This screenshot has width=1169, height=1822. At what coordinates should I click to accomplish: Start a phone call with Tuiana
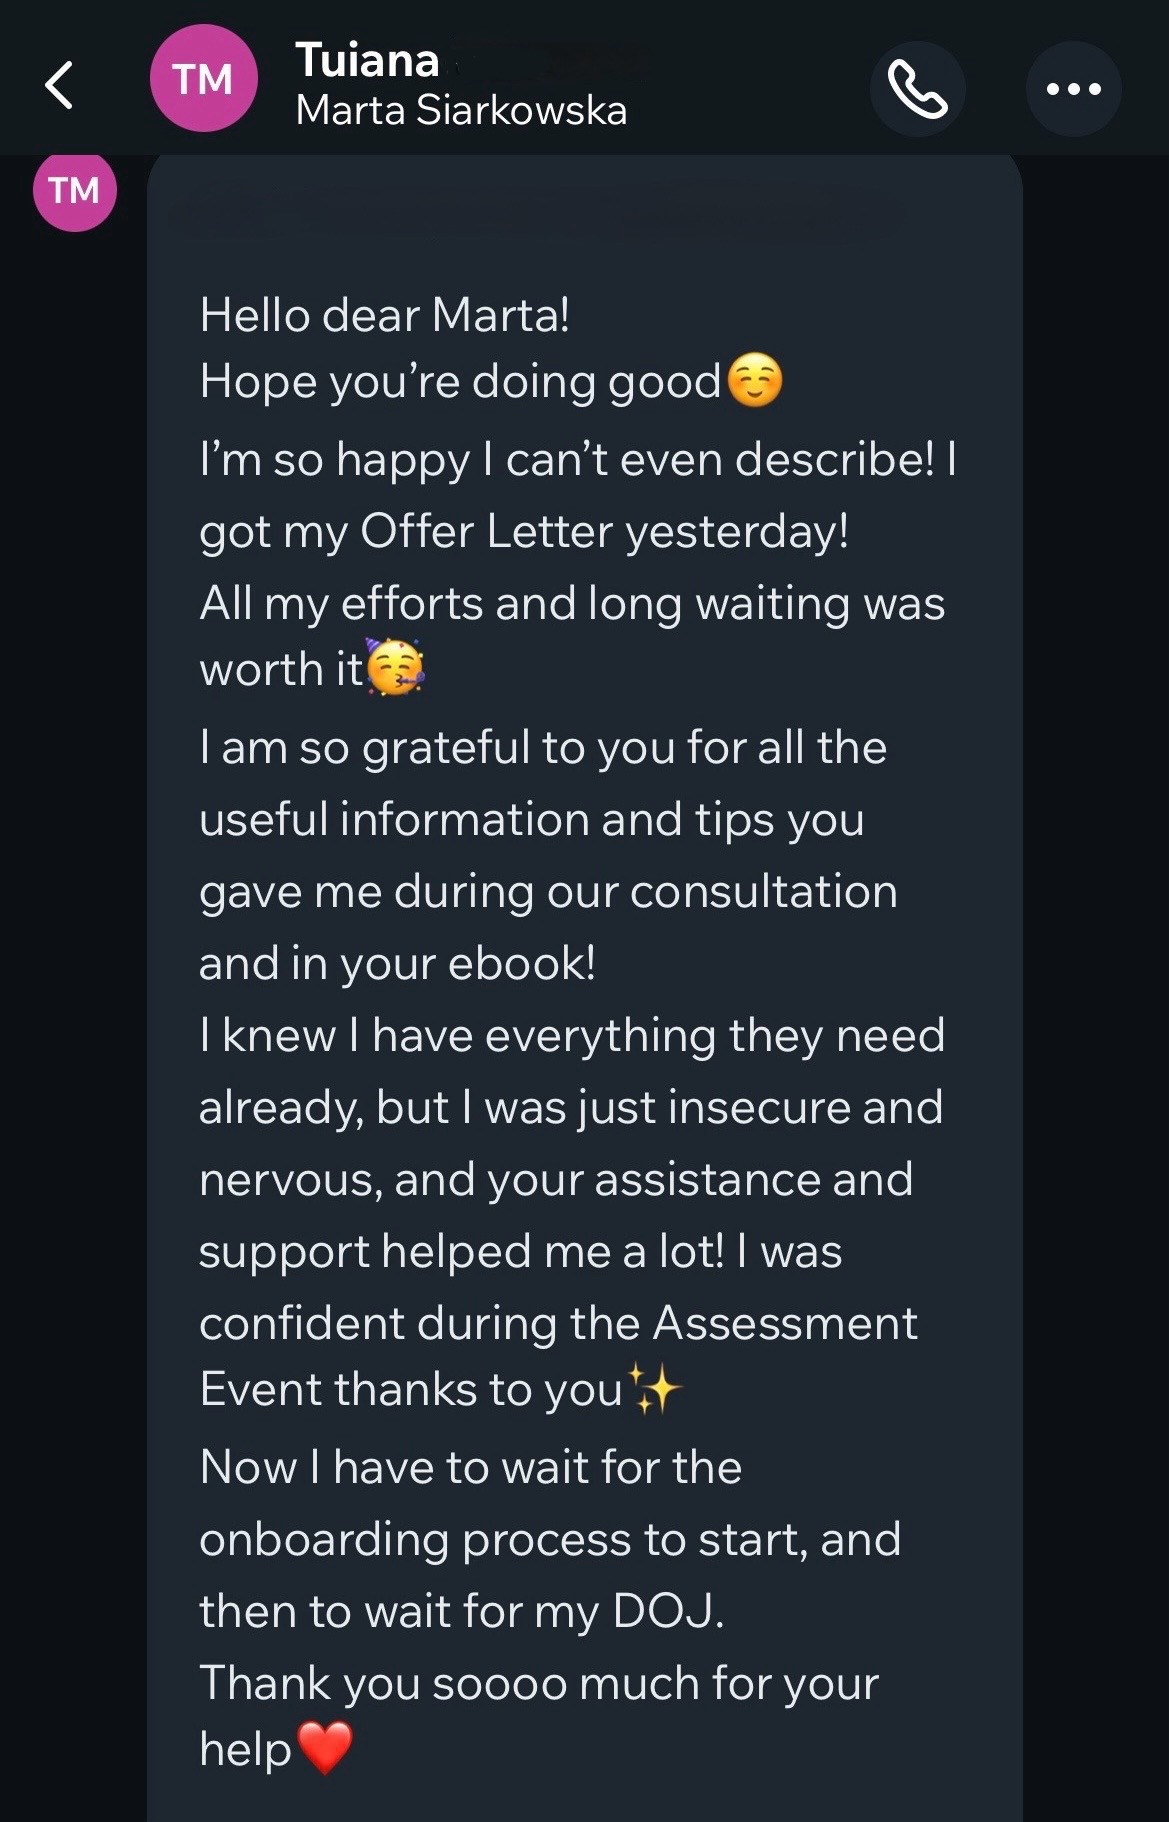[917, 89]
